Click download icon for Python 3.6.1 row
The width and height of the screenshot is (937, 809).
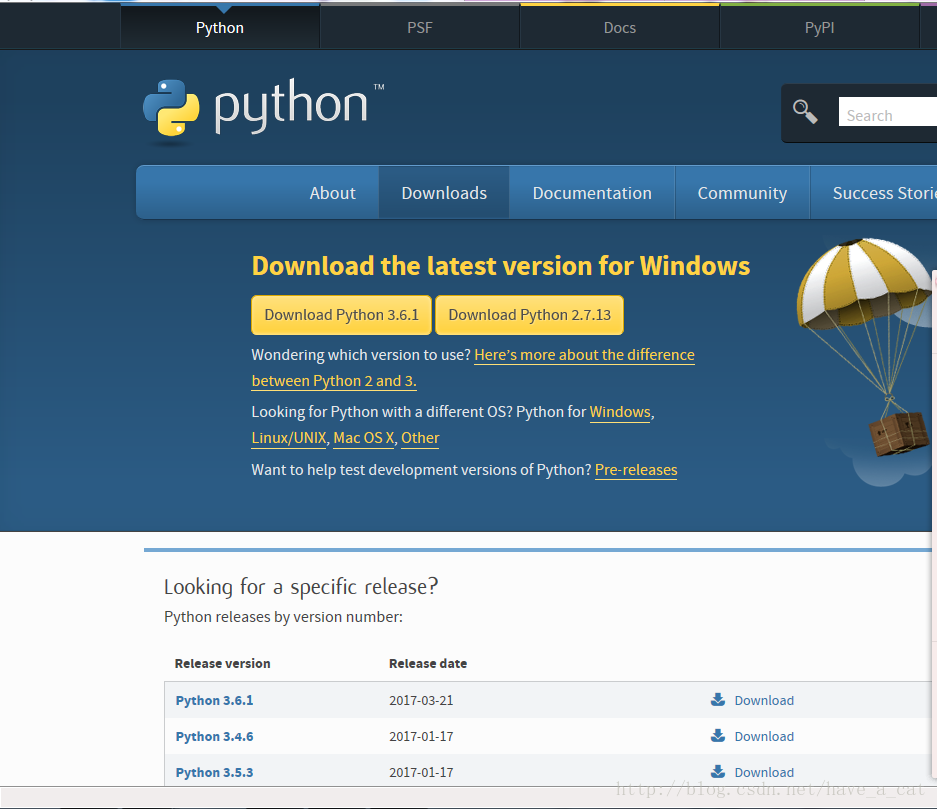718,700
